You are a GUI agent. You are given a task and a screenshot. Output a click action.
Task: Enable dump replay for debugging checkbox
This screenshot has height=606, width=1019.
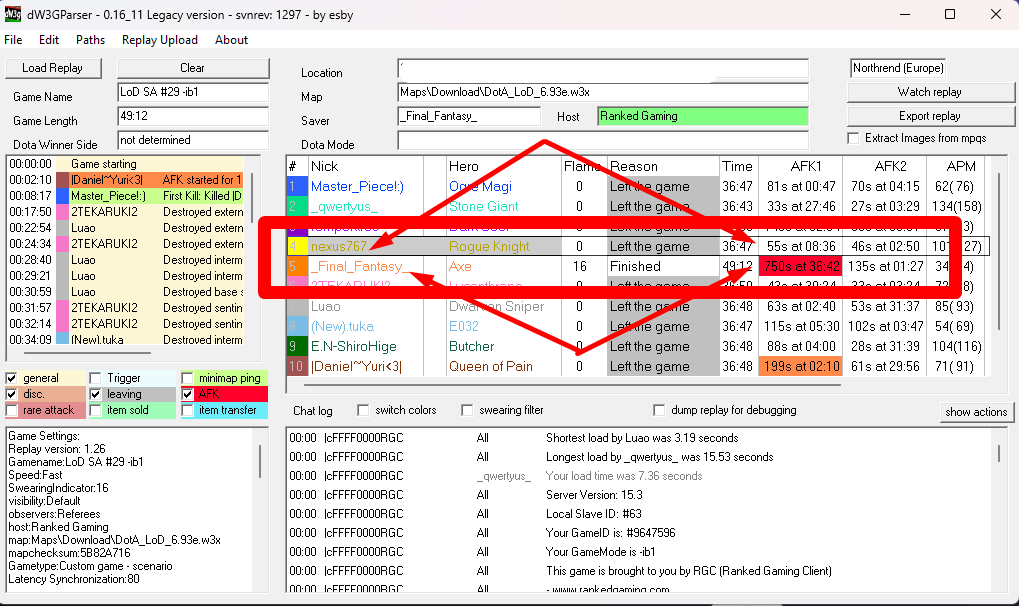point(659,410)
